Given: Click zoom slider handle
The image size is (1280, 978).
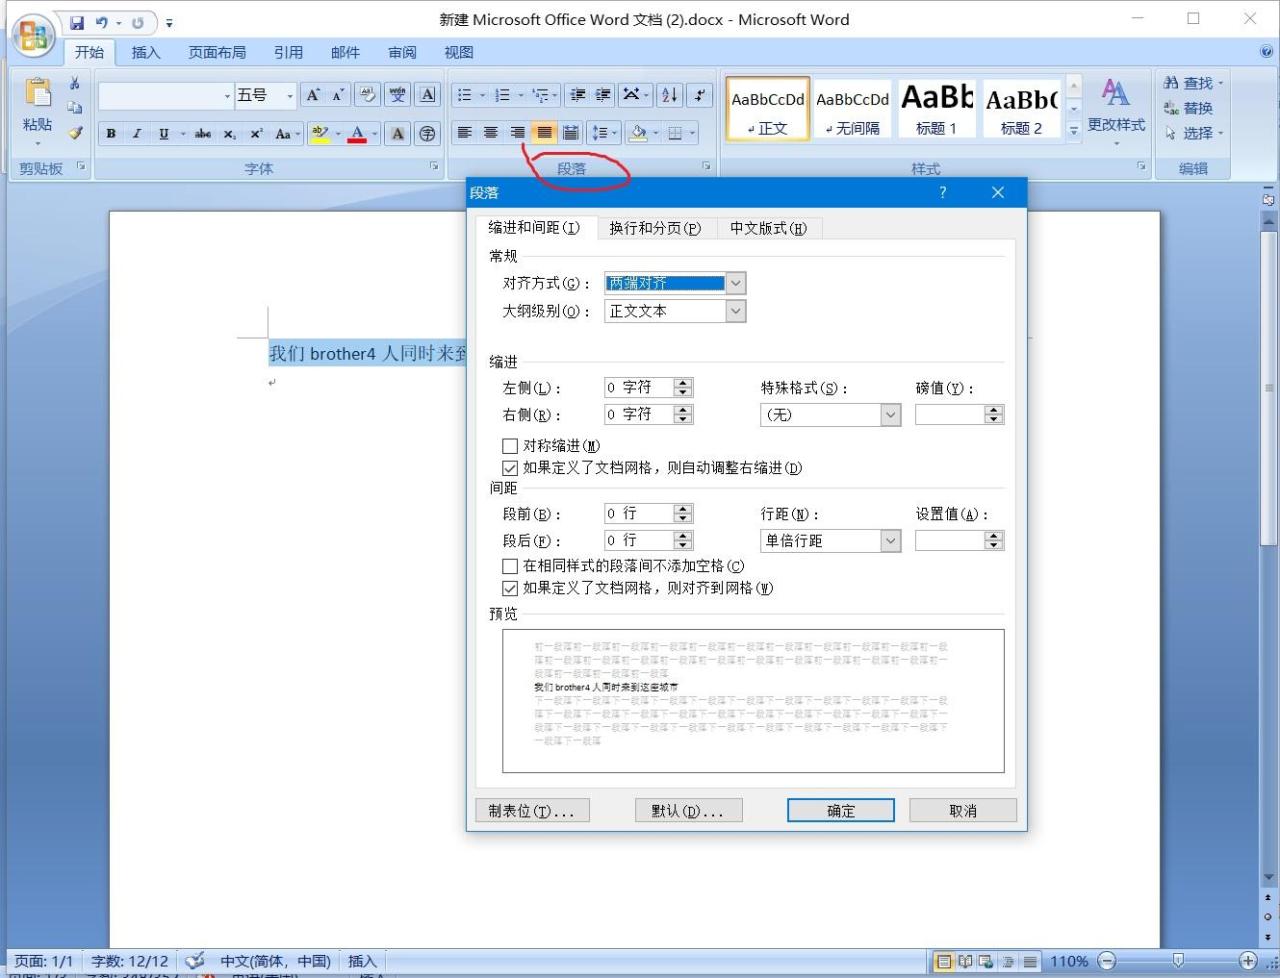Looking at the screenshot, I should (1177, 961).
